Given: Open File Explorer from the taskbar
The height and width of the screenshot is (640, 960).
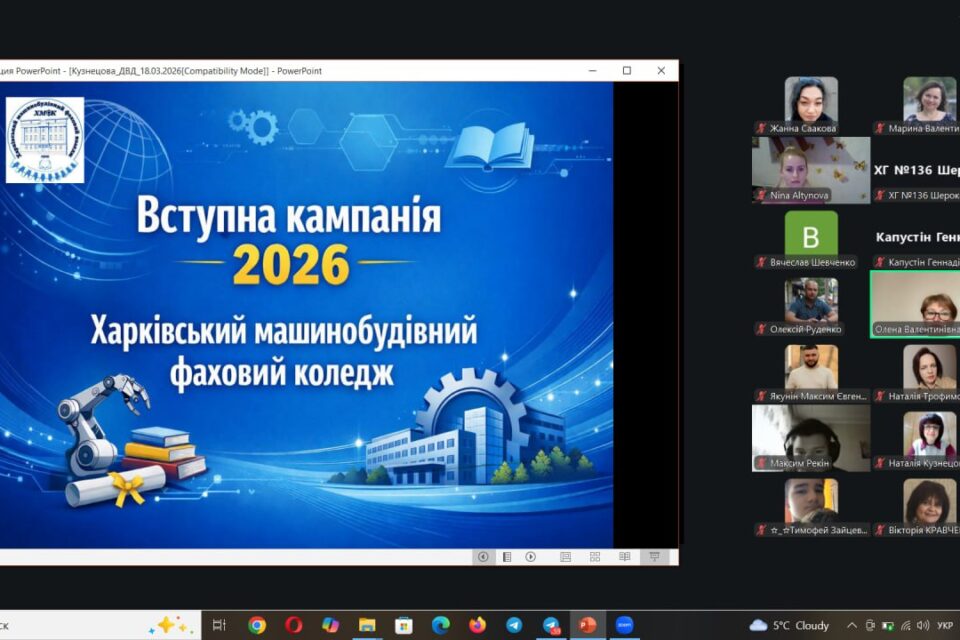Looking at the screenshot, I should 367,625.
